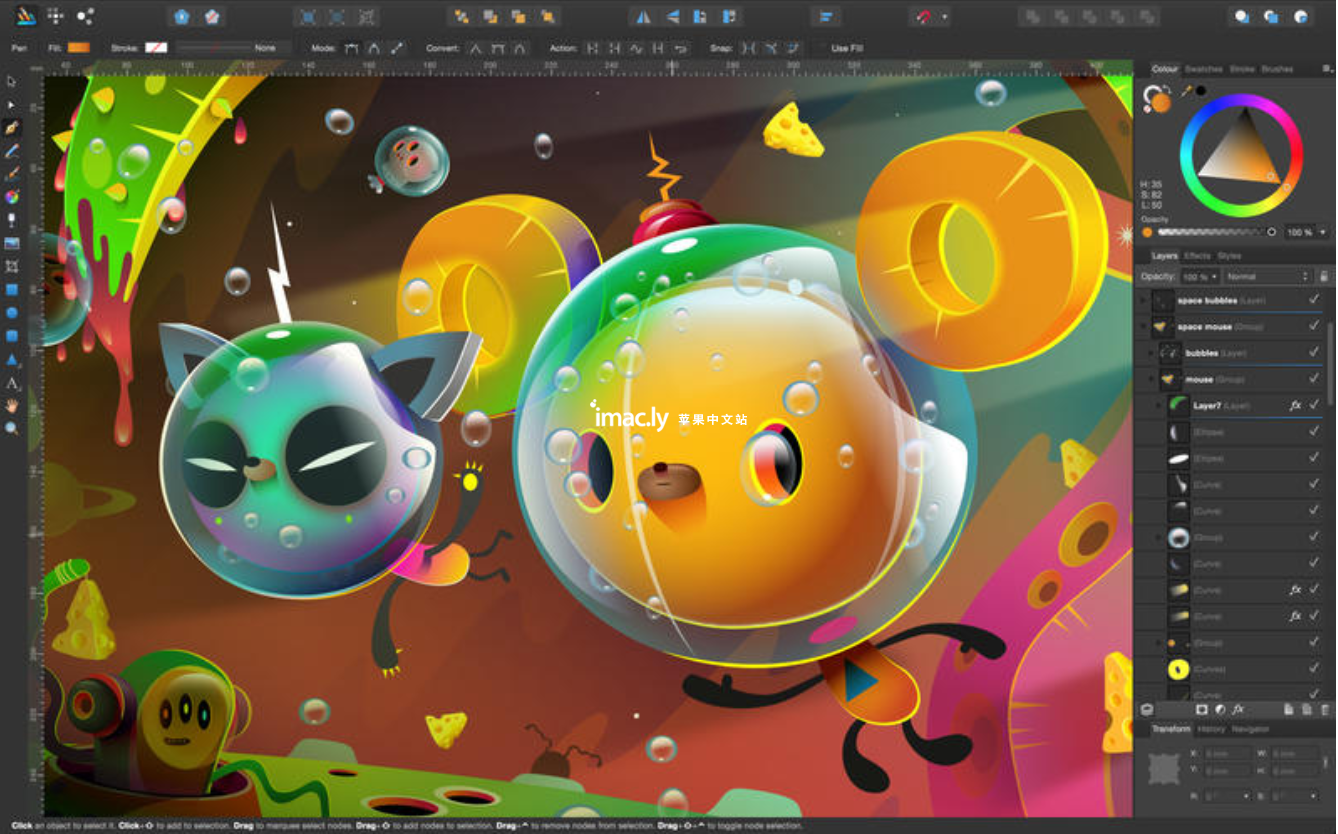1338x834 pixels.
Task: Switch to the Styles tab
Action: tap(1229, 256)
